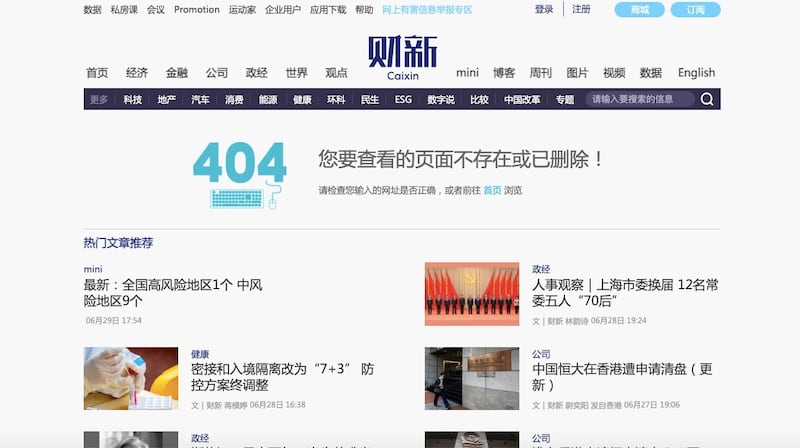Open 中国改革 section in navbar
This screenshot has height=448, width=800.
tap(522, 100)
